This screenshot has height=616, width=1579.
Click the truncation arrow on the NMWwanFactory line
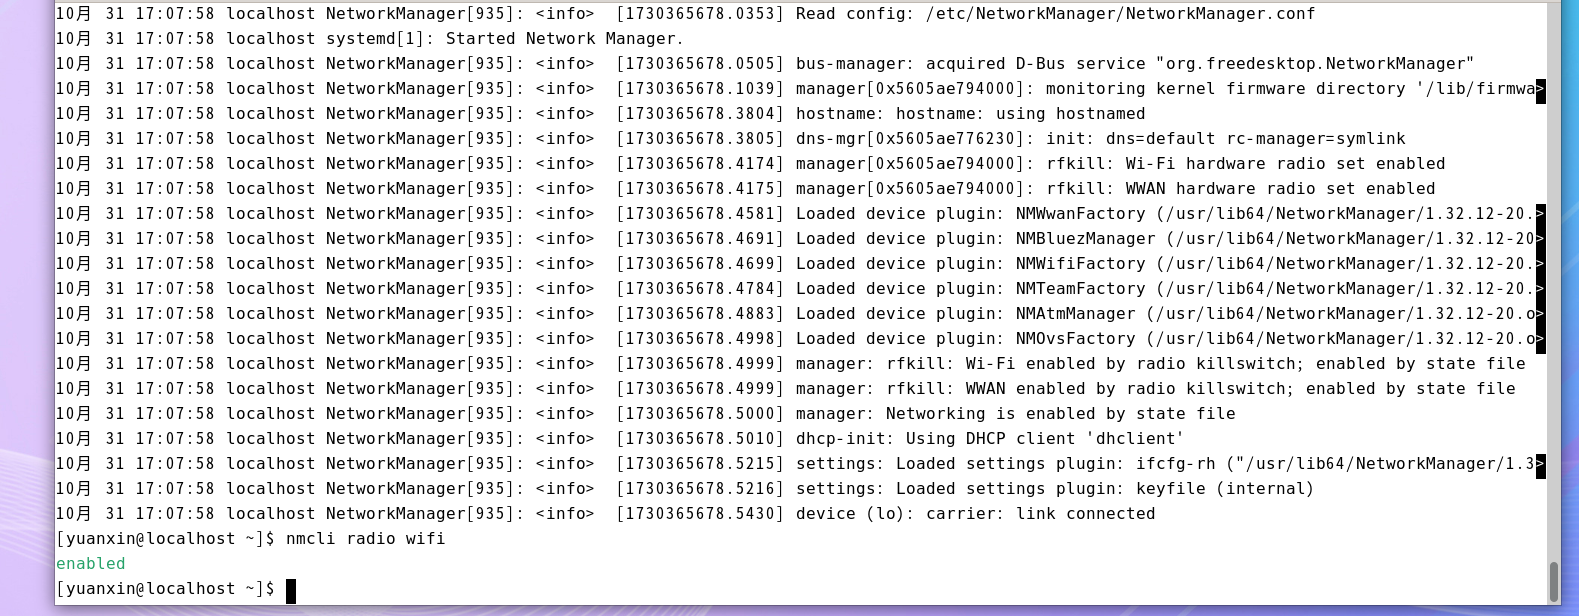[1540, 214]
